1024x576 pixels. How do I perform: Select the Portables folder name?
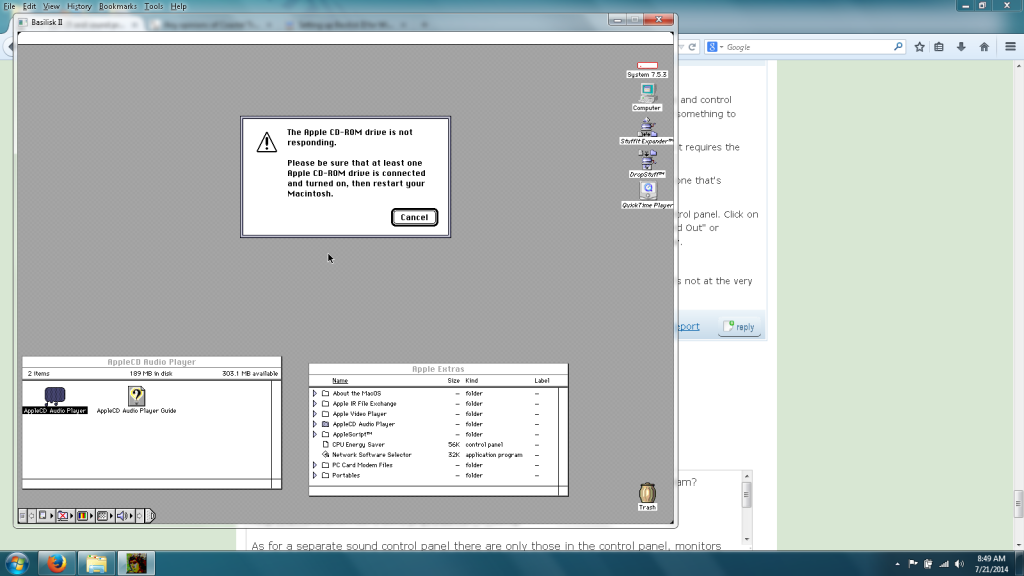click(x=346, y=475)
